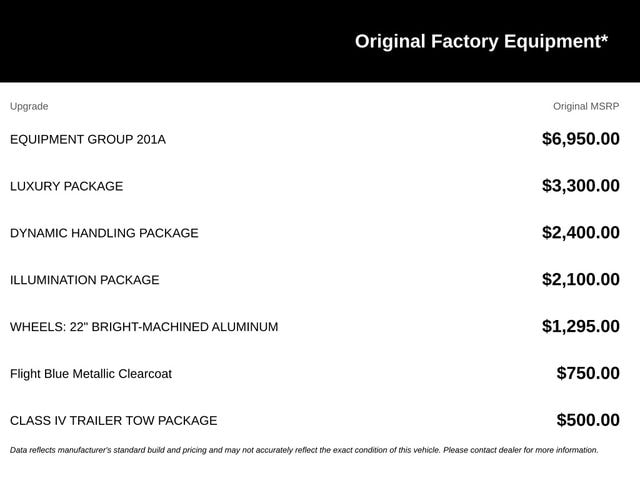
Task: Choose the DYNAMIC HANDLING PACKAGE item
Action: coord(104,233)
